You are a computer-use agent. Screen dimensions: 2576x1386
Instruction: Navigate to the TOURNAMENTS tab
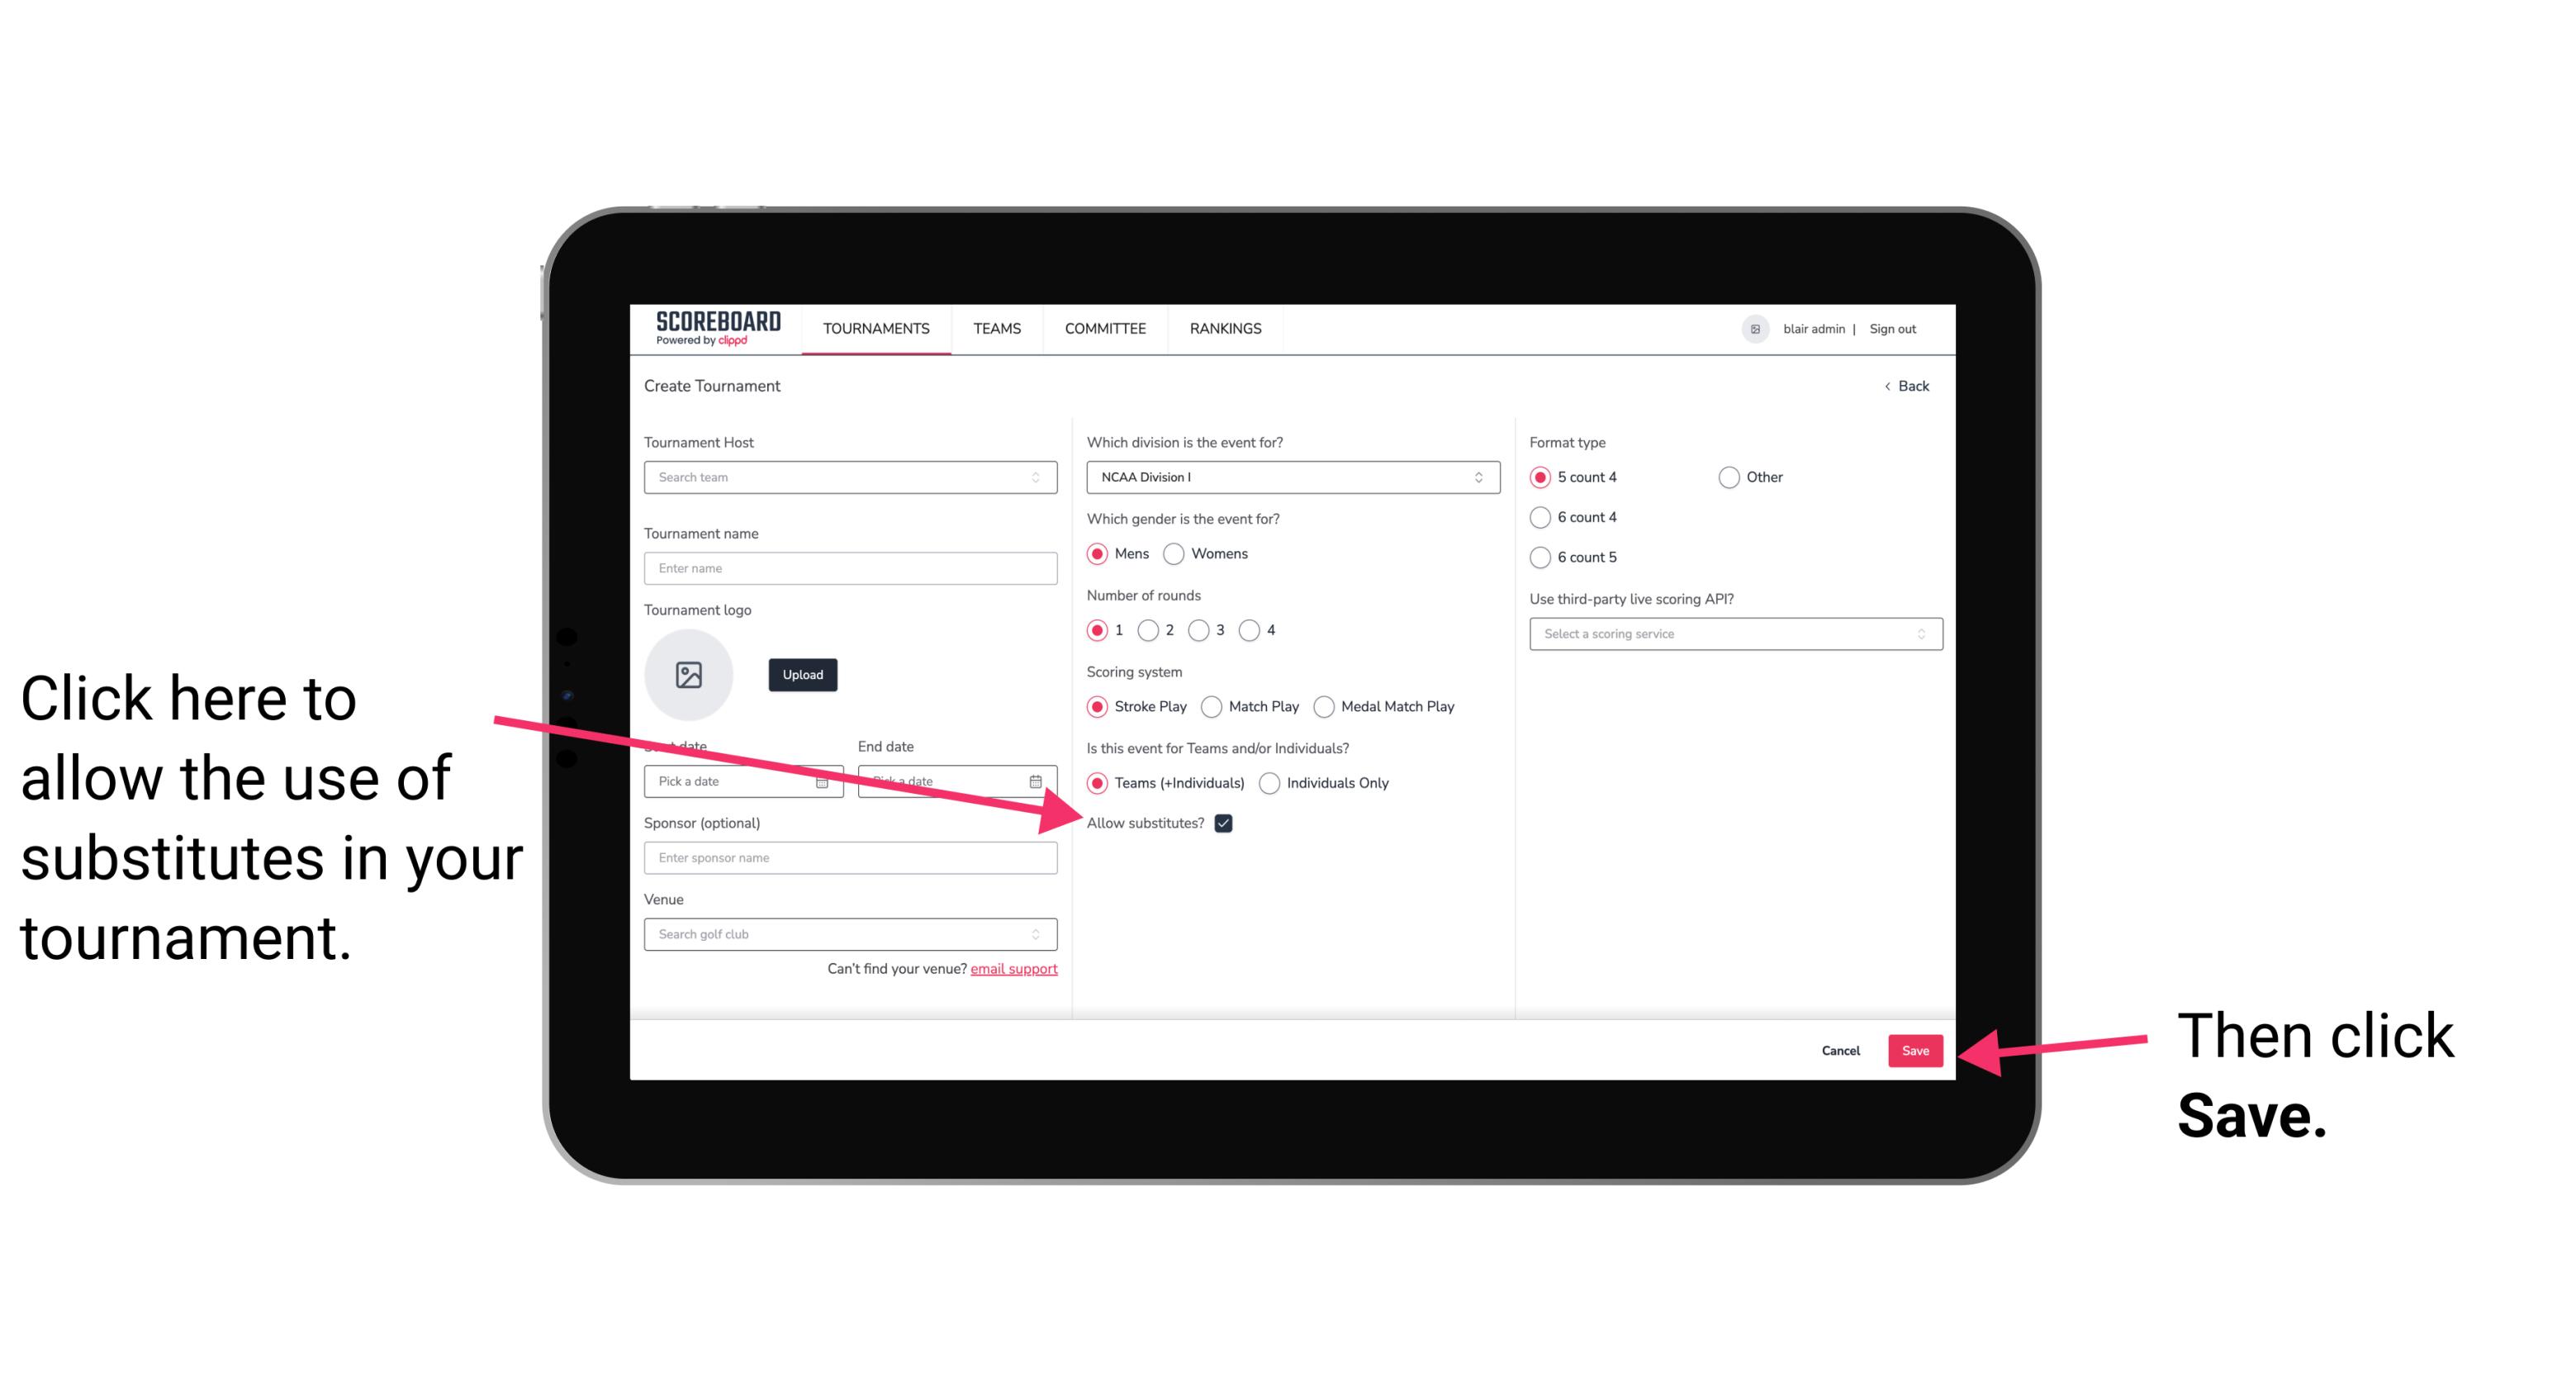(x=875, y=328)
